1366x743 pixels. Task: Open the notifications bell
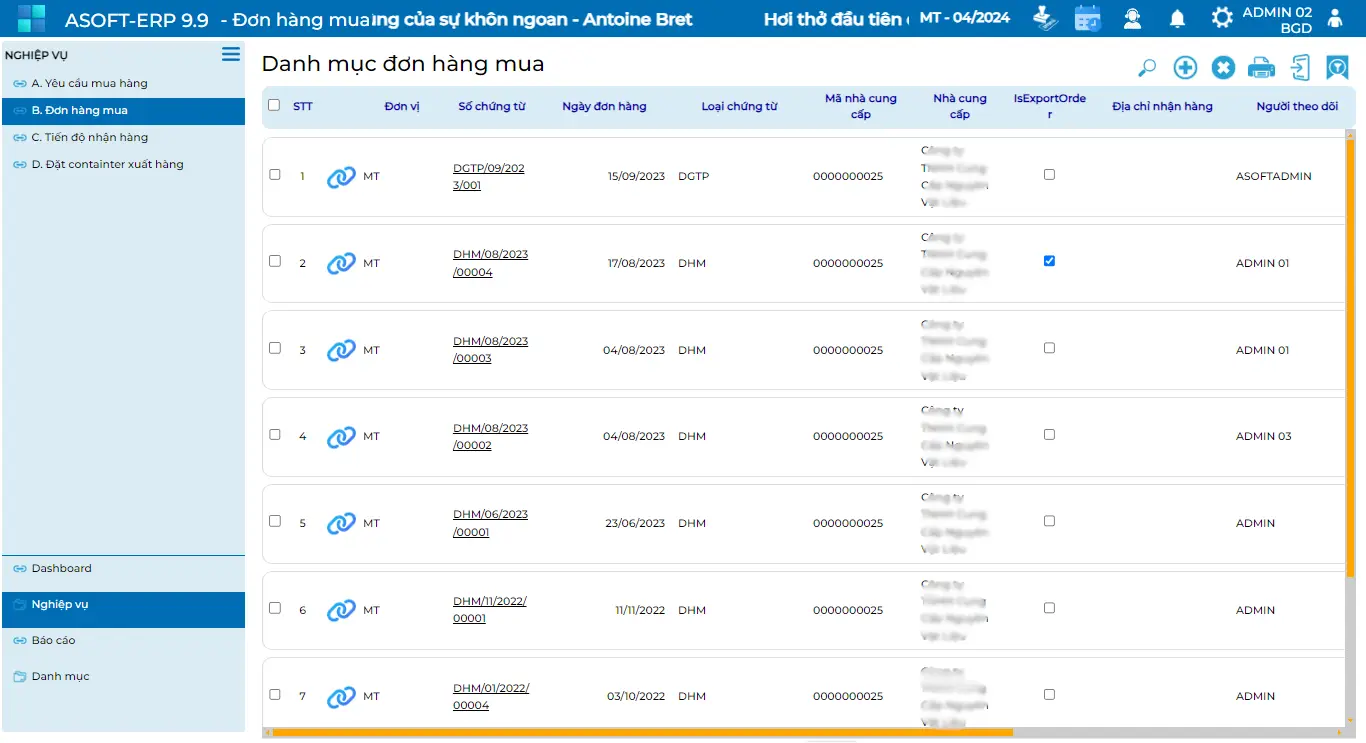pos(1178,18)
